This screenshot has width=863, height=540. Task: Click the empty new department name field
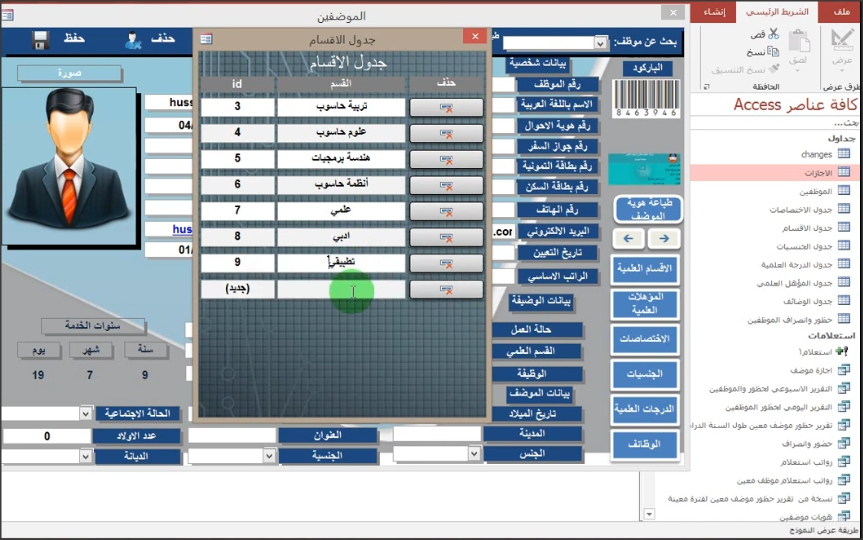click(341, 289)
